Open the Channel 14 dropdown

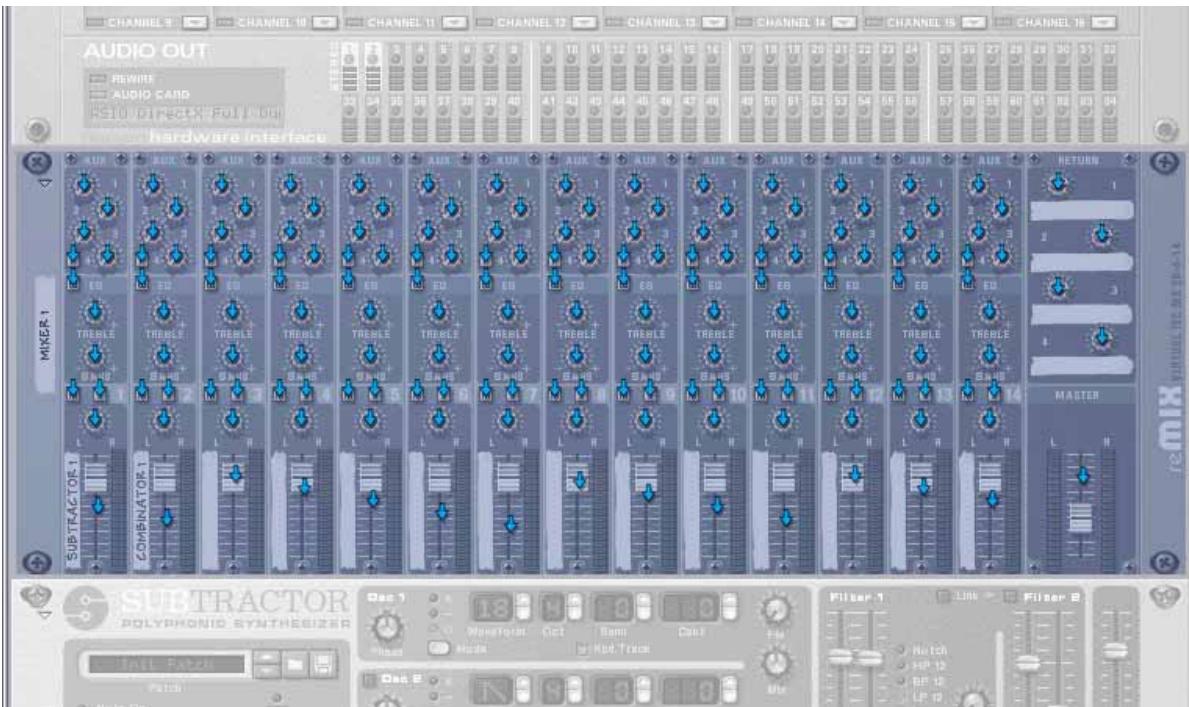coord(844,23)
